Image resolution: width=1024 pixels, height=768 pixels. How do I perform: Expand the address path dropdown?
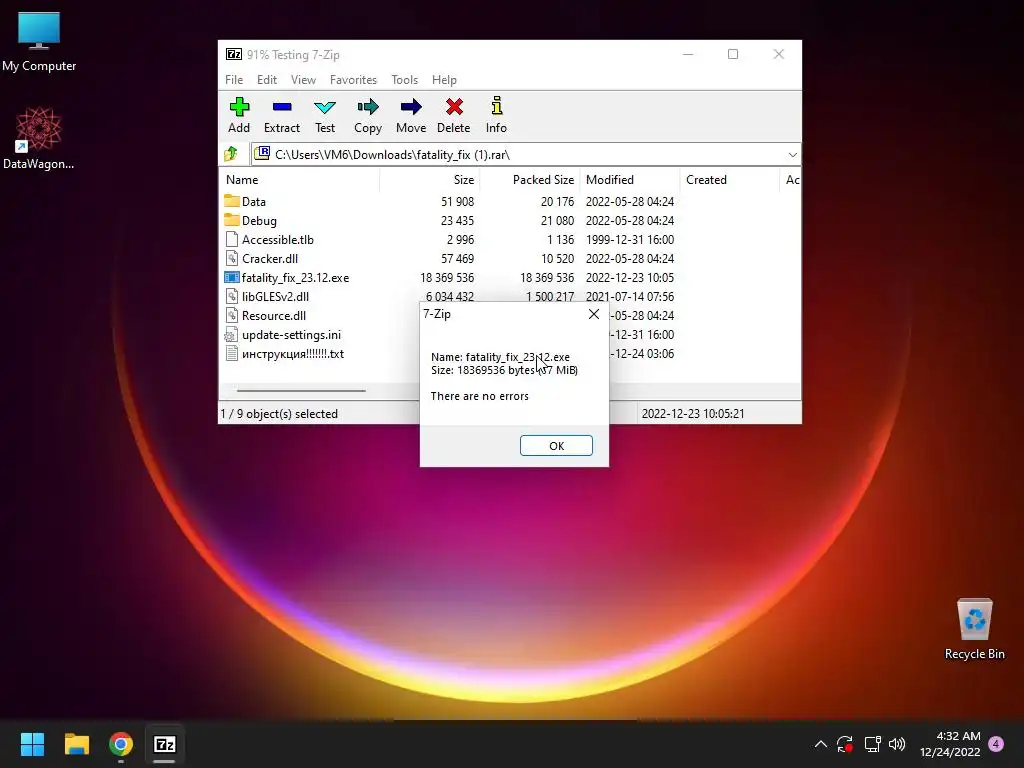(792, 155)
